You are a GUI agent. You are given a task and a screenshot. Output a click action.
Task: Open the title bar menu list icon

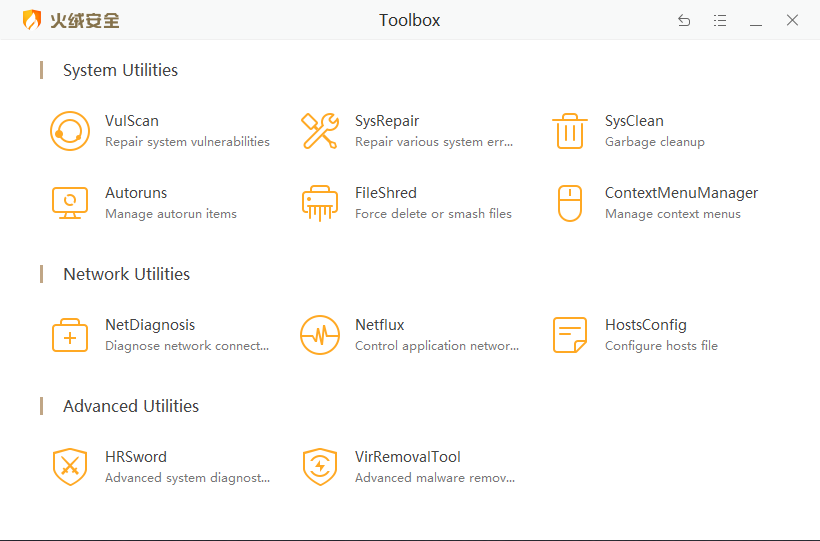click(x=720, y=20)
